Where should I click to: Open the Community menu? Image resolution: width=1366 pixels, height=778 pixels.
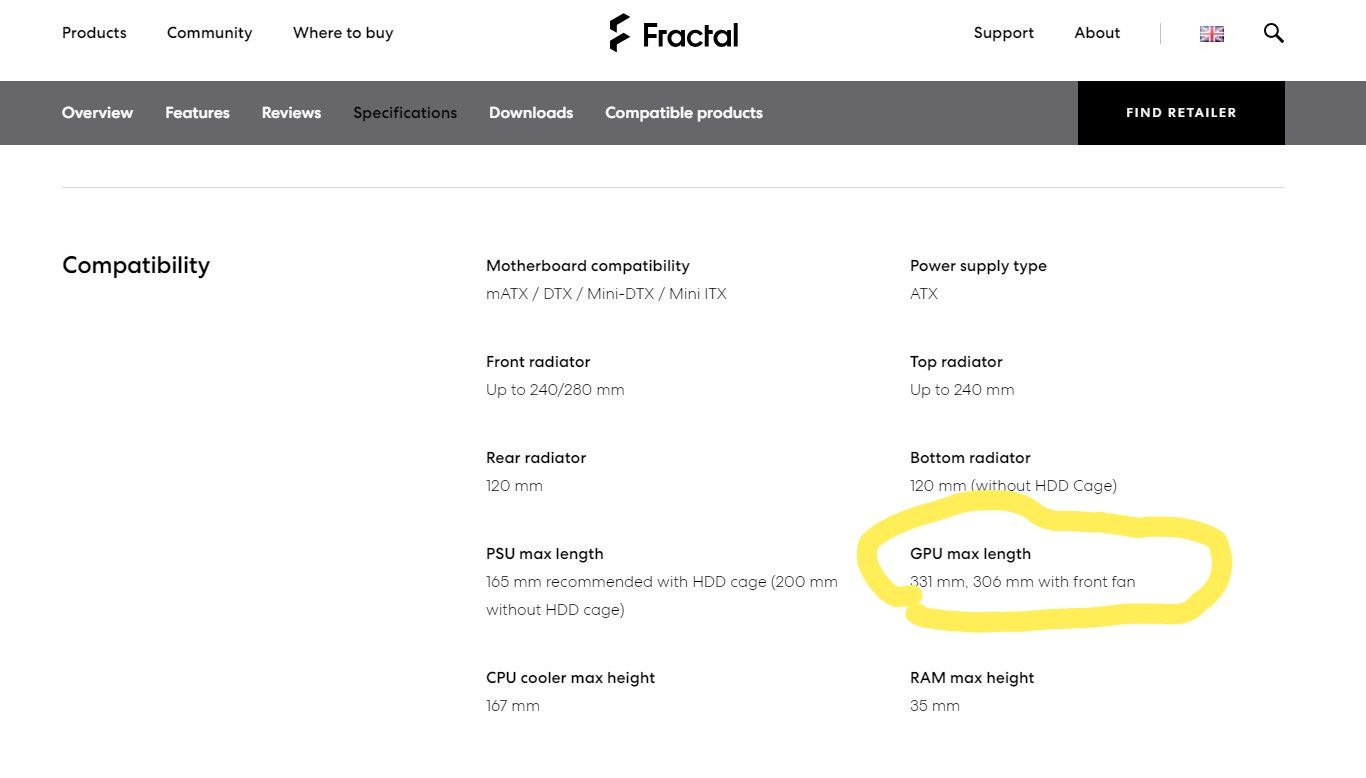coord(210,33)
